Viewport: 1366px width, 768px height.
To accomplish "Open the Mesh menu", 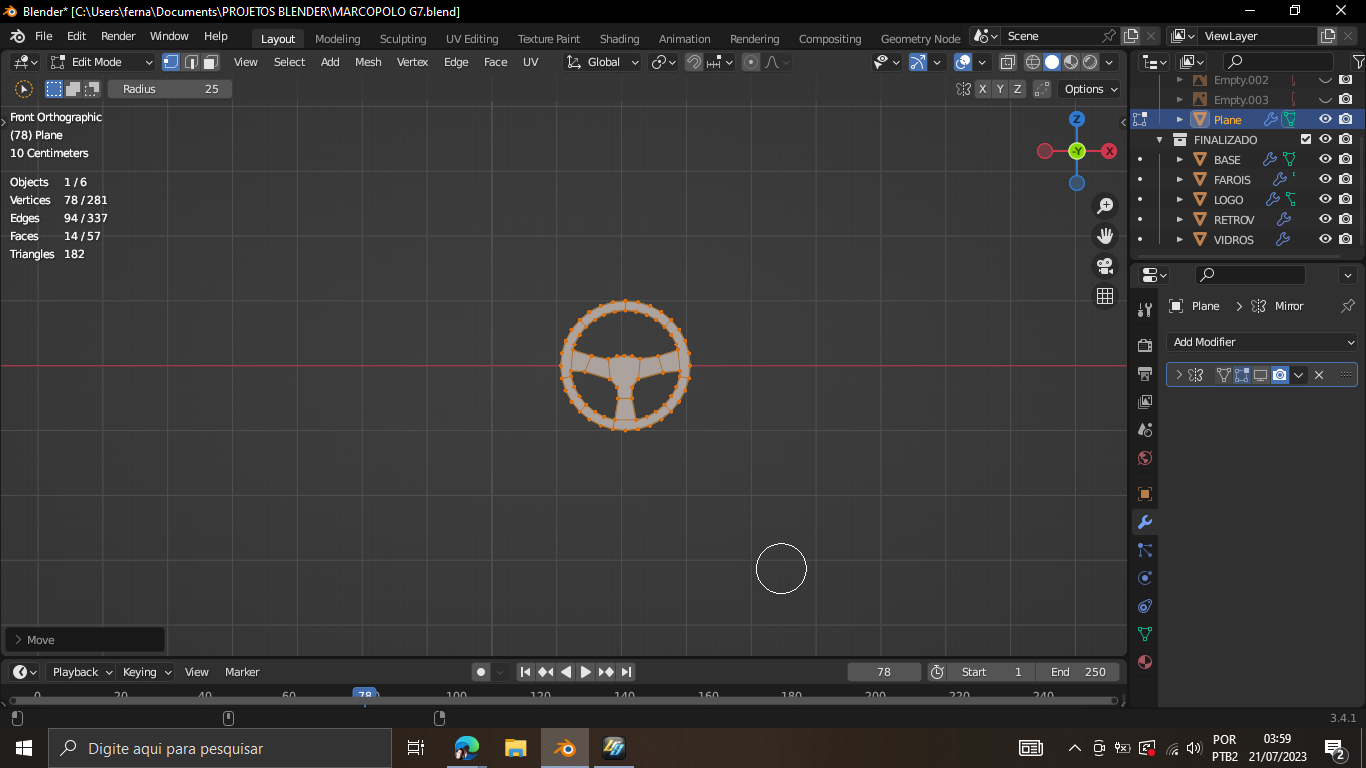I will pos(368,62).
